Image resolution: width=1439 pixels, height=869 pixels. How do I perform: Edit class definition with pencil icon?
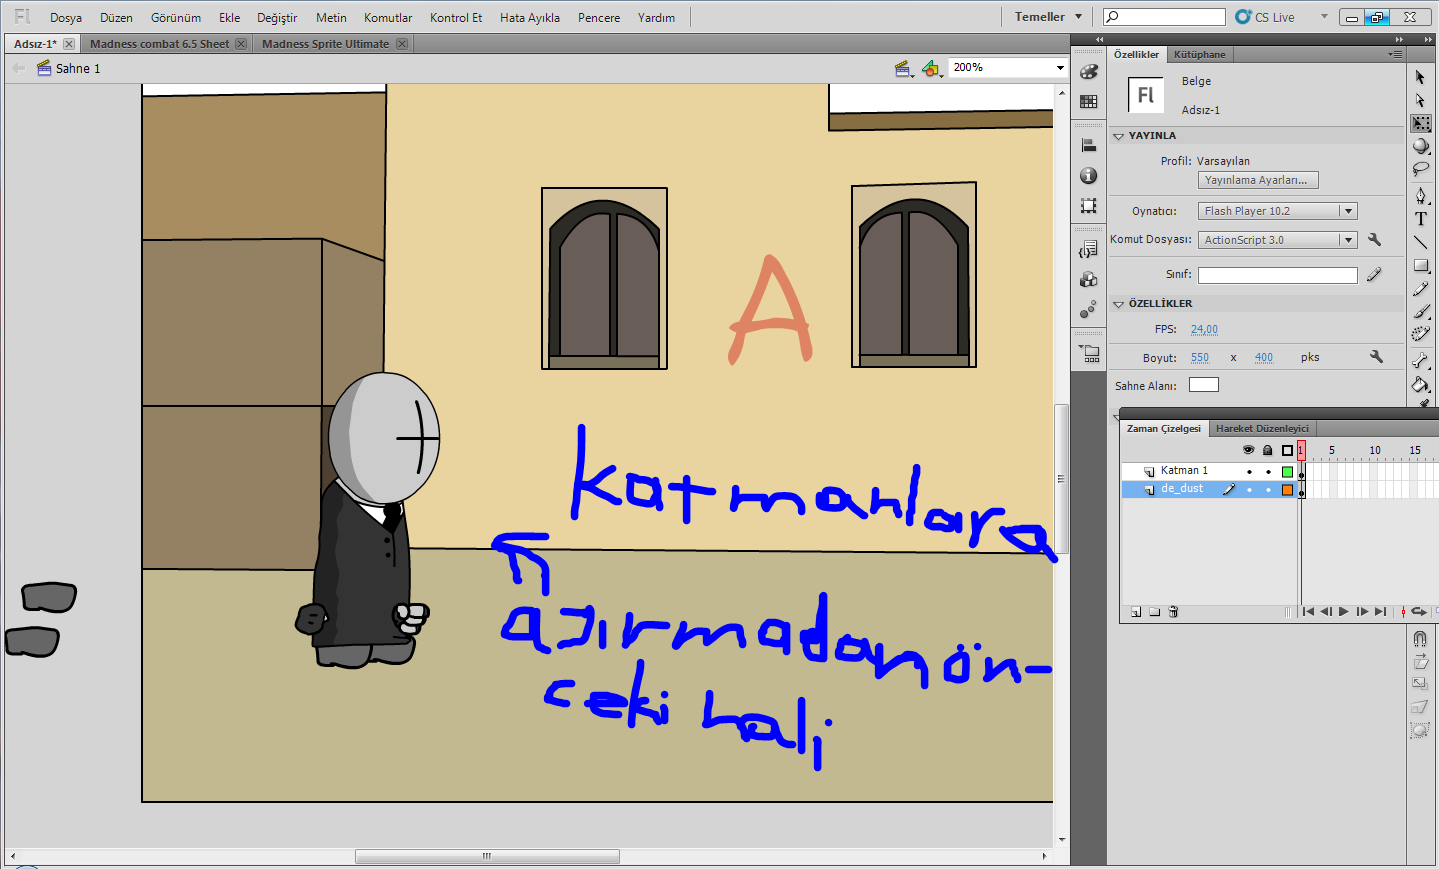1374,274
